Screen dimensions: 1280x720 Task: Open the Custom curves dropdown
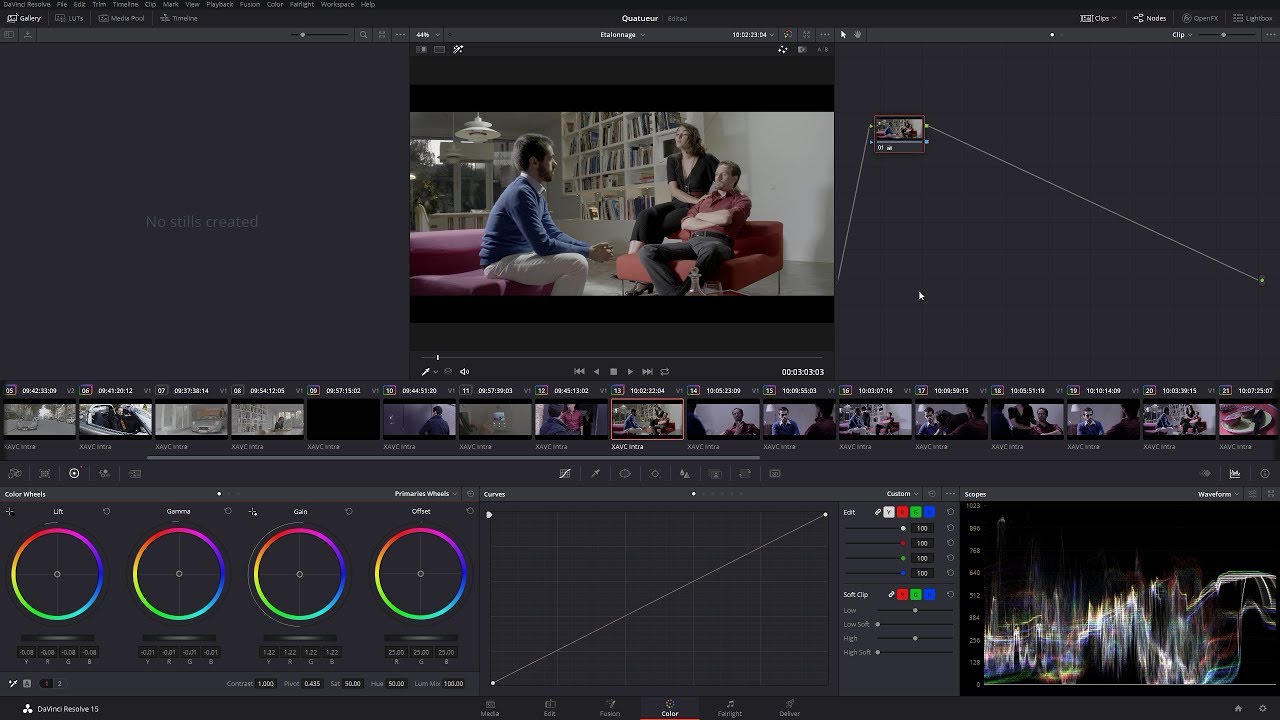(902, 494)
